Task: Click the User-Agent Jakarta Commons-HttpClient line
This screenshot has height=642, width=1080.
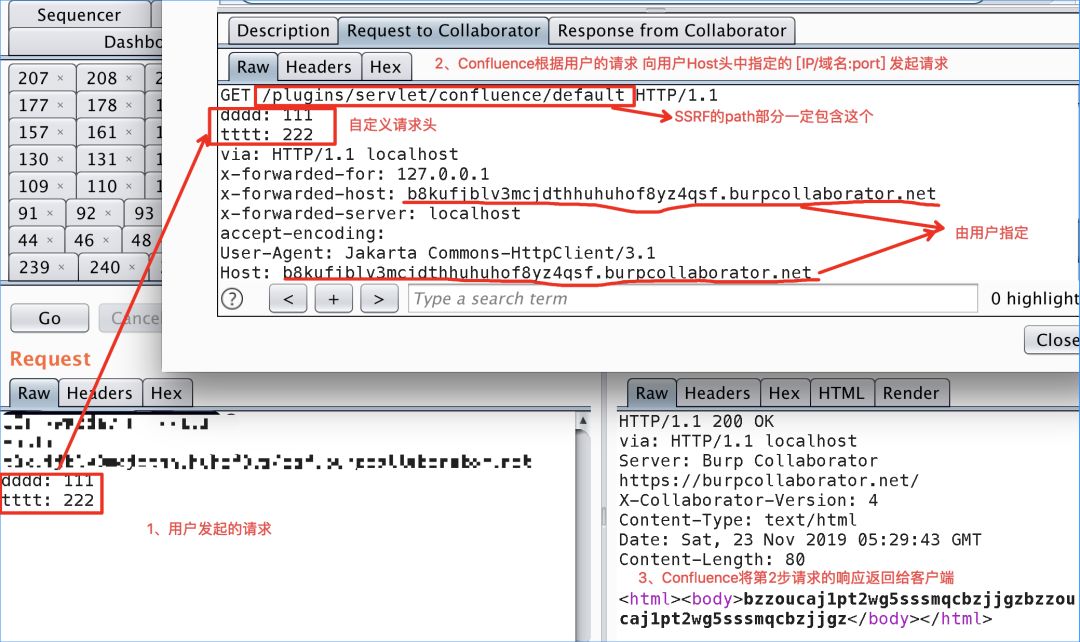Action: point(437,253)
